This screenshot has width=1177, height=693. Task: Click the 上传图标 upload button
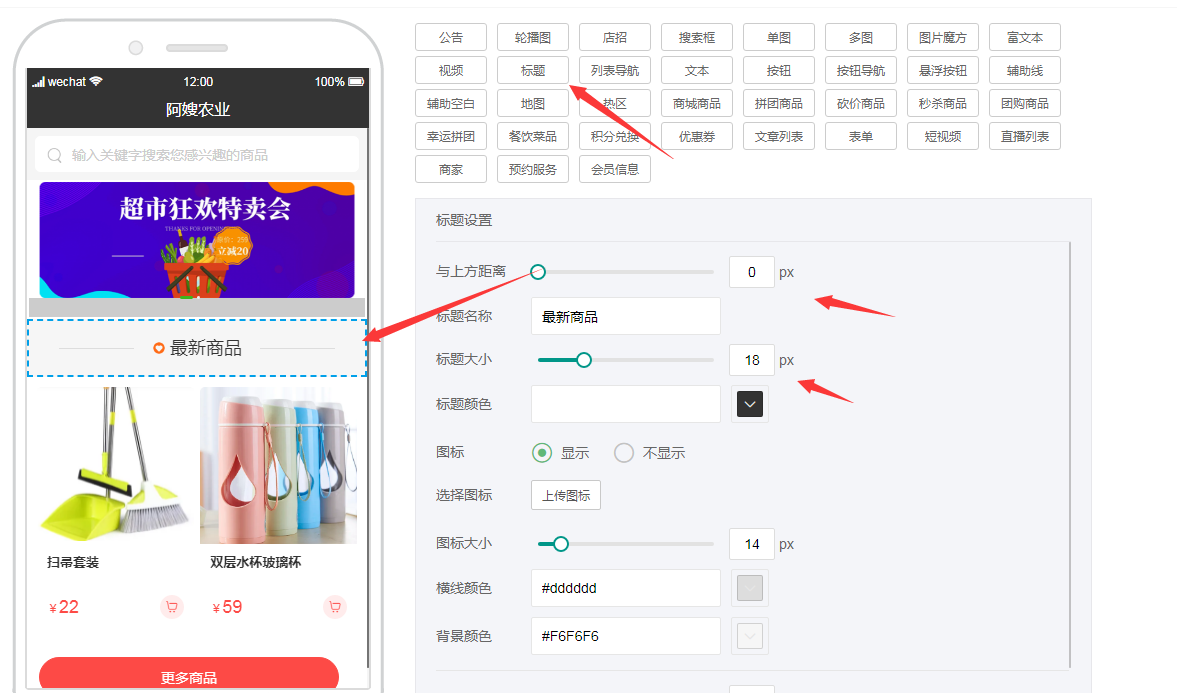click(566, 495)
